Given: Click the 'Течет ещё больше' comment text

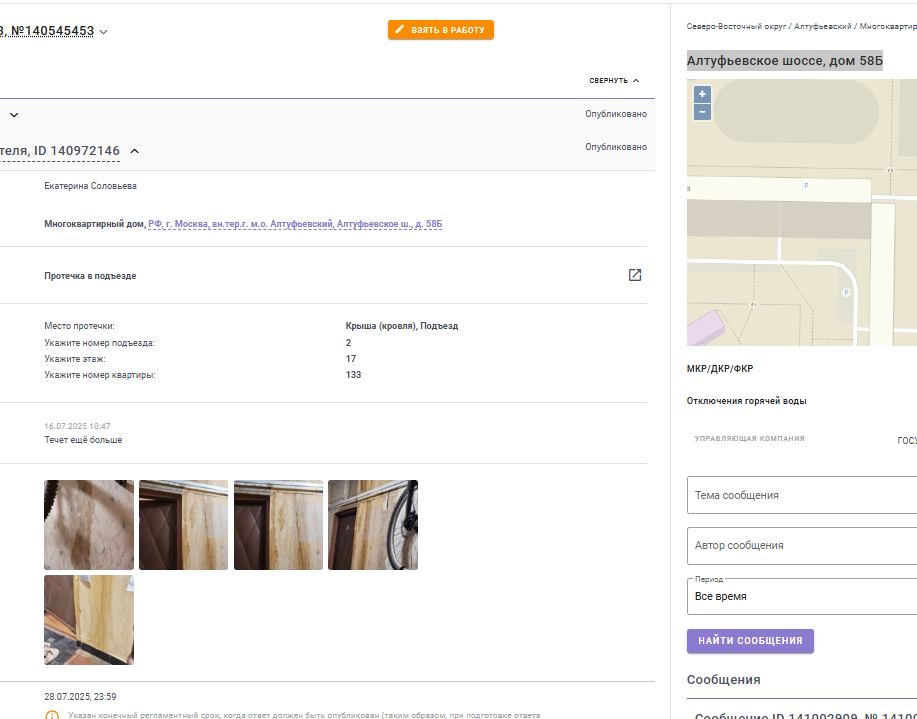Looking at the screenshot, I should tap(83, 440).
